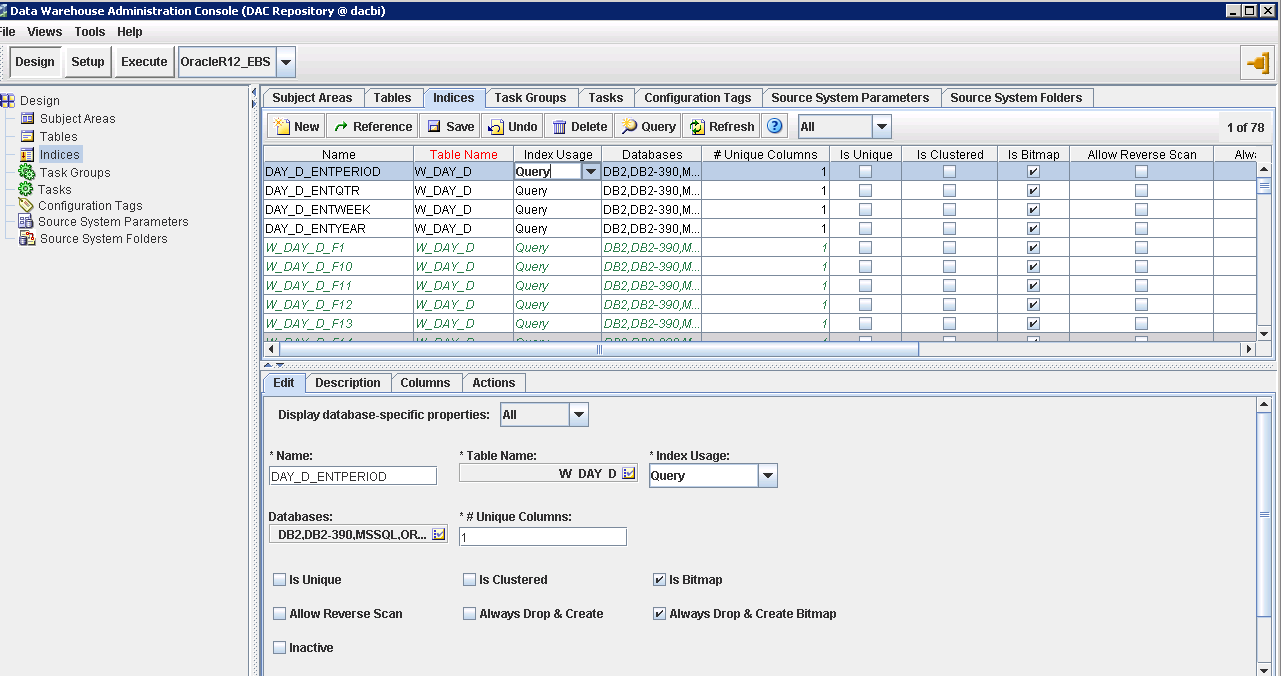Open the OracleR12_EBS source dropdown

285,61
